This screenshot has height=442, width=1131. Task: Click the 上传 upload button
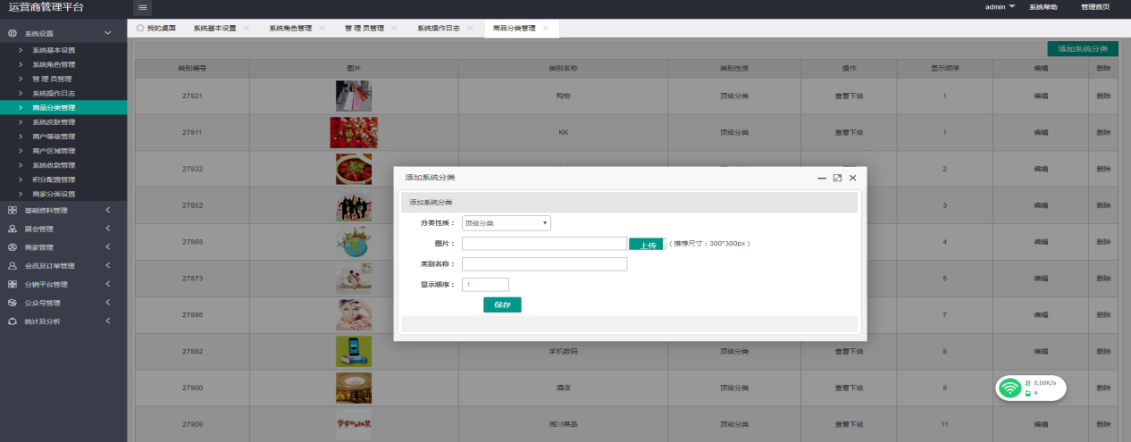646,243
